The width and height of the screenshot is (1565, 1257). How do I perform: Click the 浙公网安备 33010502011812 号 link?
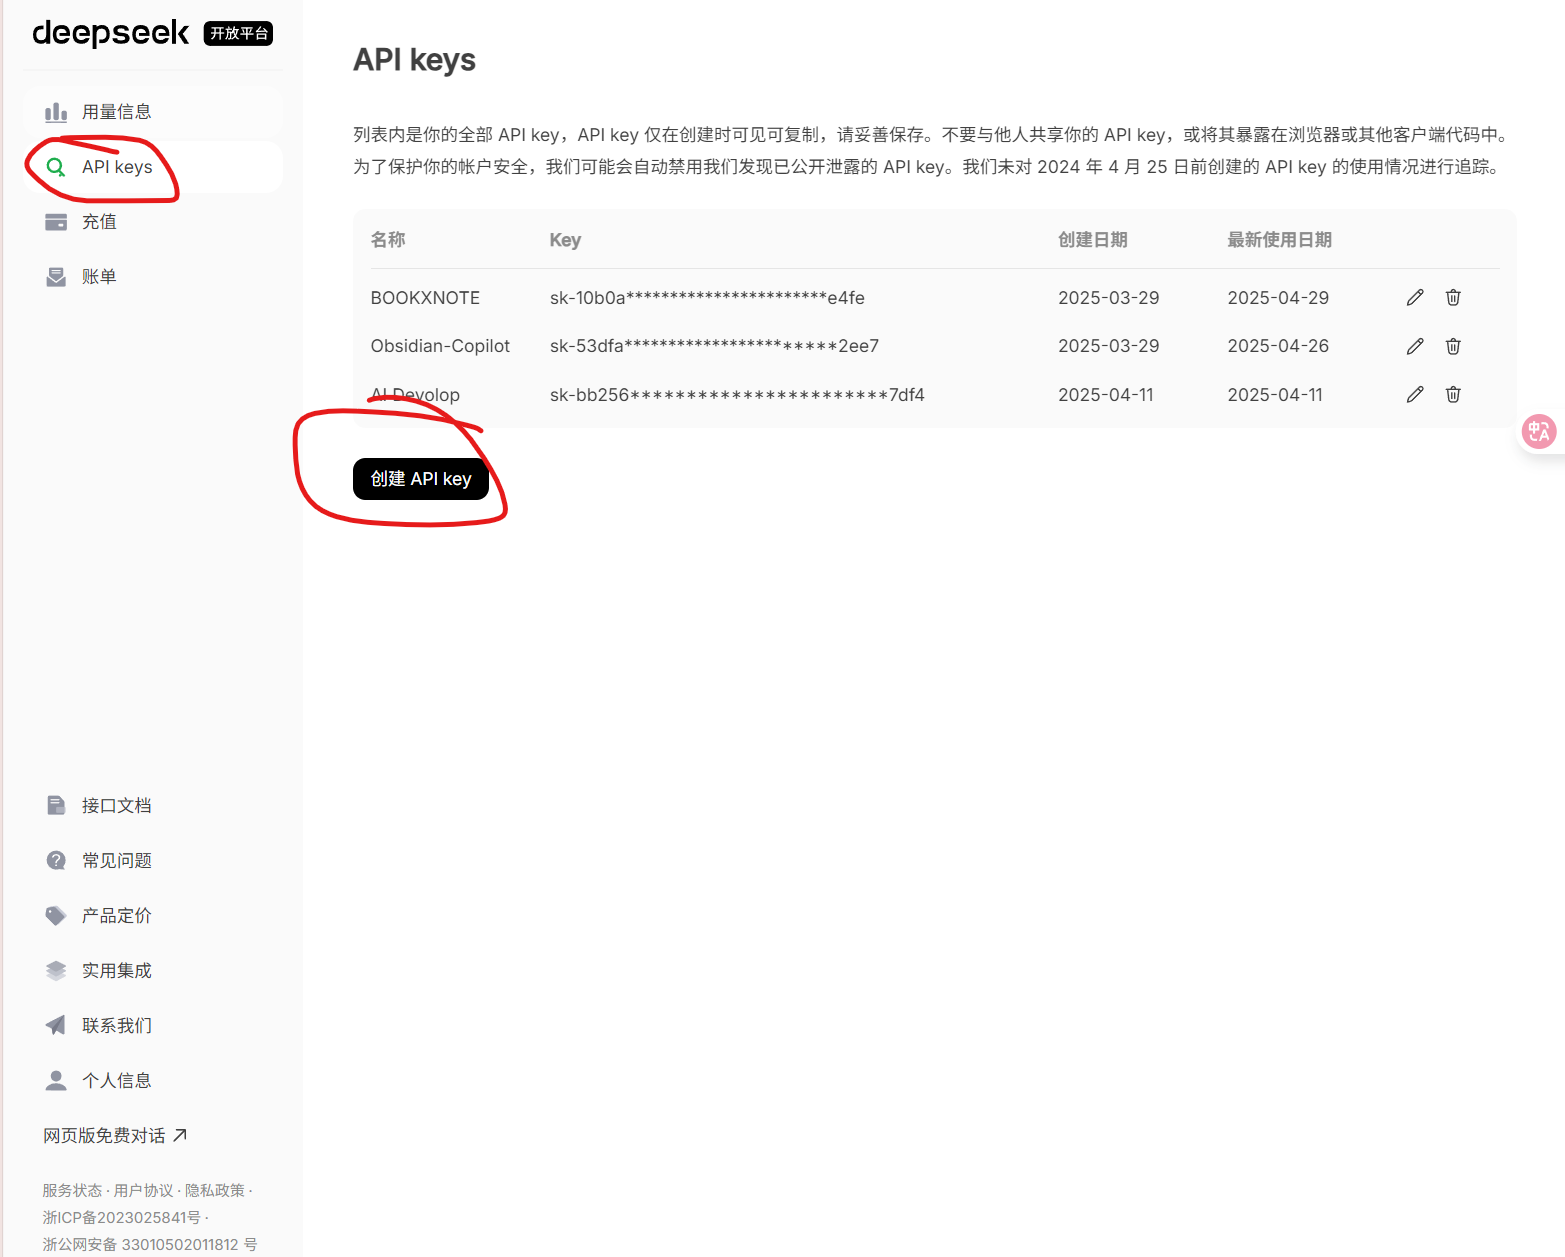(x=150, y=1244)
